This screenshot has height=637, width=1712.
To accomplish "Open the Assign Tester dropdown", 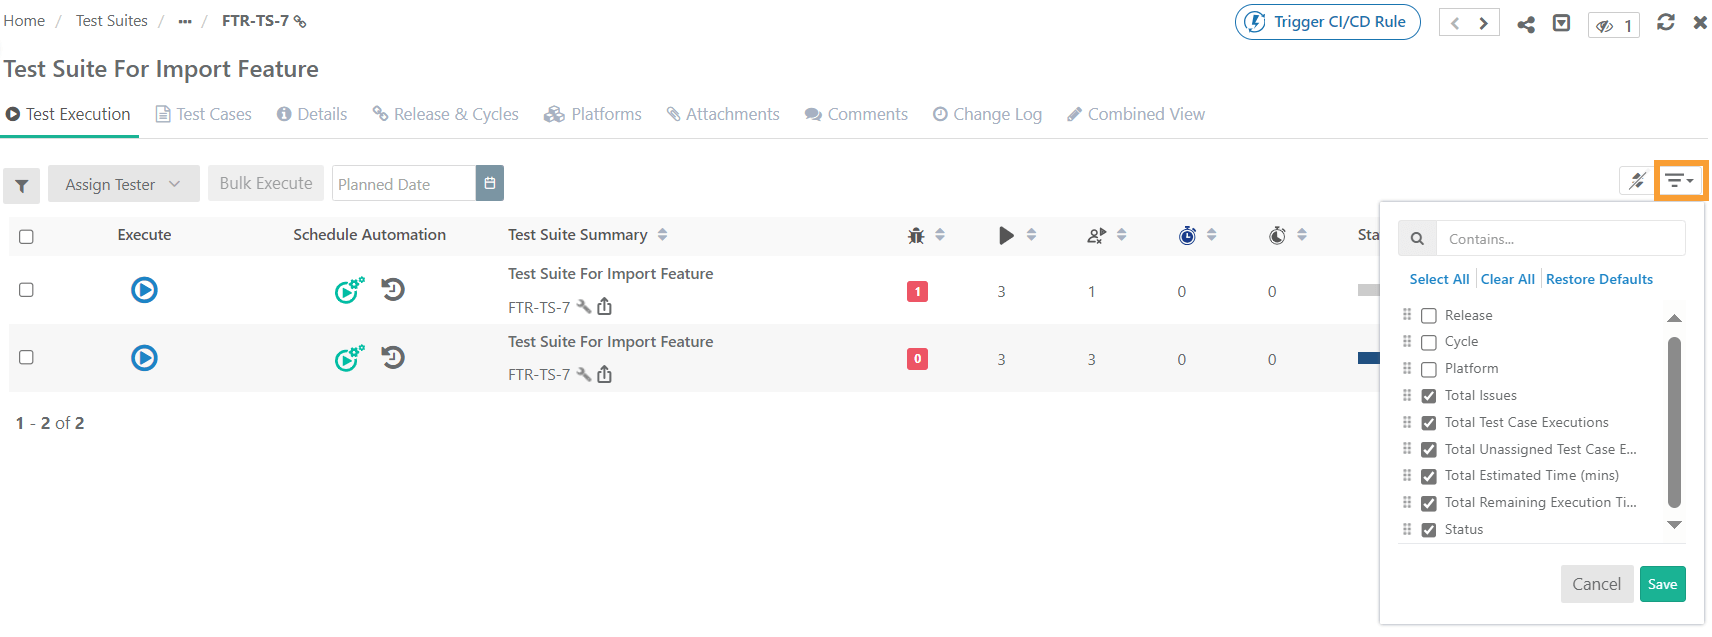I will tap(122, 183).
